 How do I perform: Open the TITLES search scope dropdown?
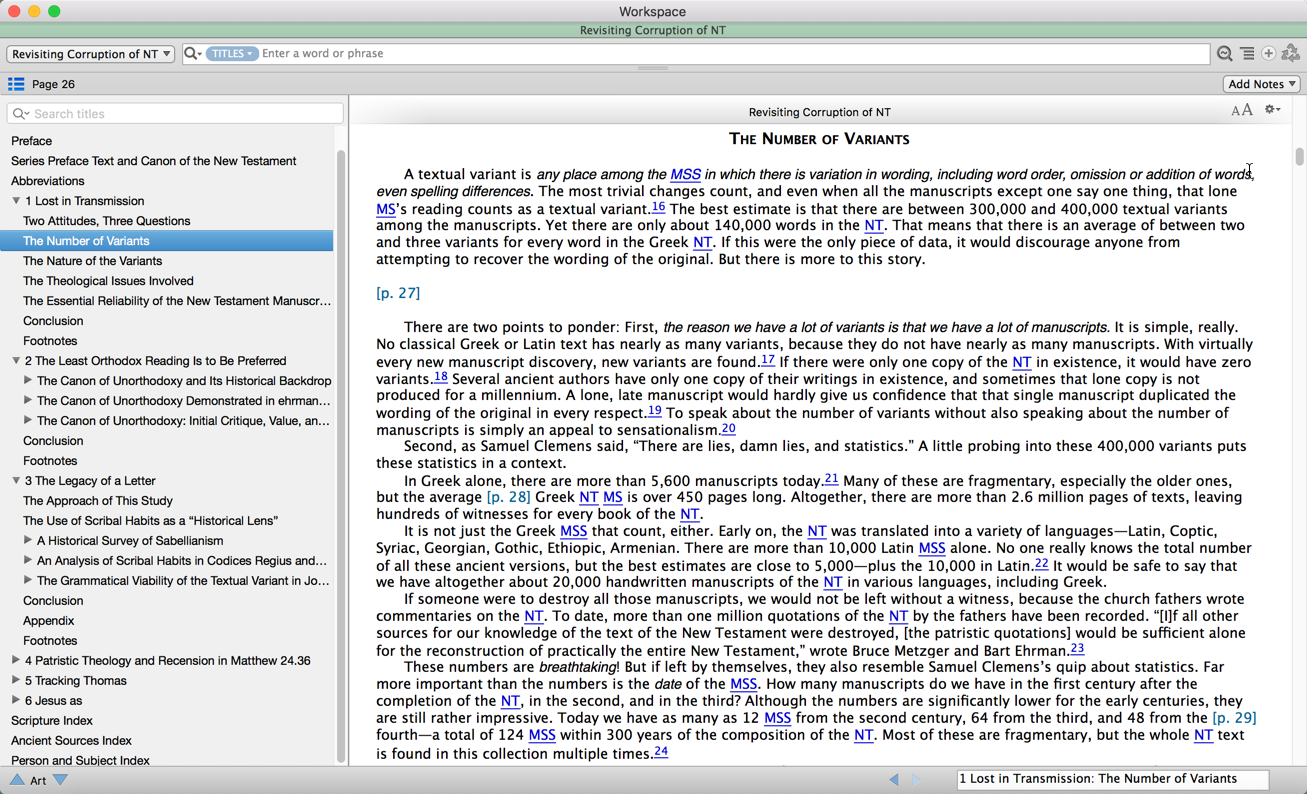tap(232, 54)
